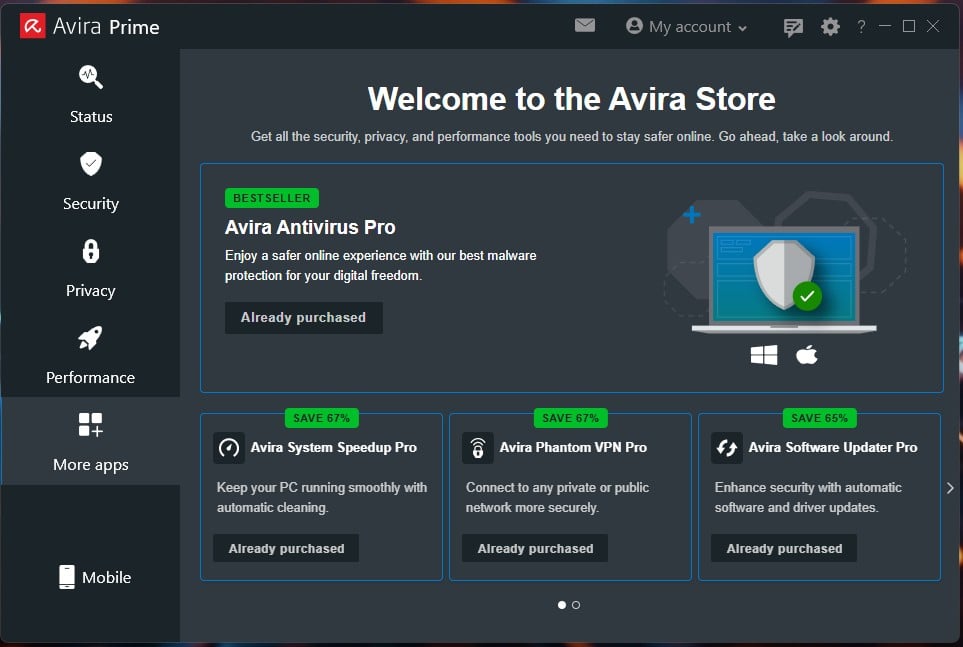
Task: Click the Avira red logo icon
Action: point(33,26)
